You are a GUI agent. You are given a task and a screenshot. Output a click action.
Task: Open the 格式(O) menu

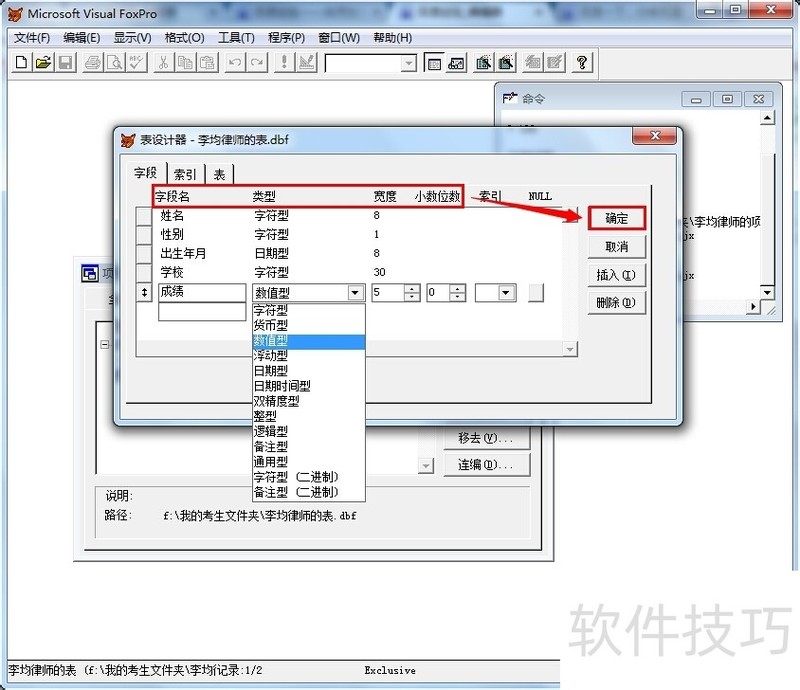[185, 38]
